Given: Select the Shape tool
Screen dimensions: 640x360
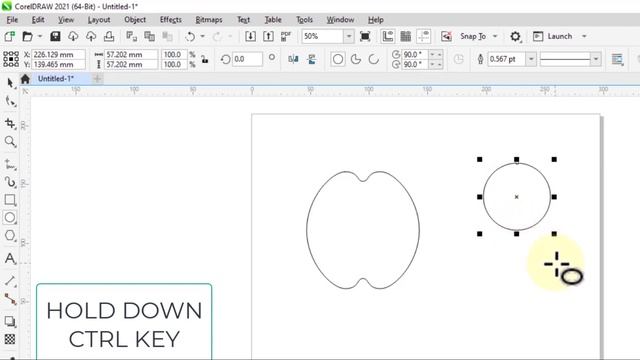Looking at the screenshot, I should [10, 101].
